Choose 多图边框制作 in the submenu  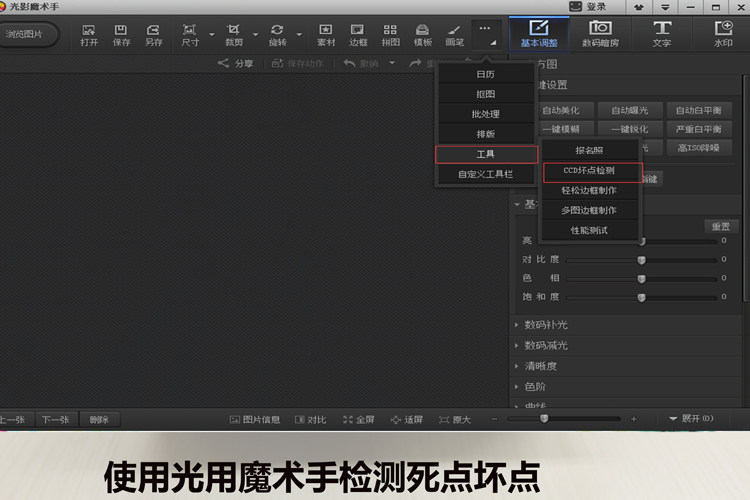pyautogui.click(x=589, y=211)
